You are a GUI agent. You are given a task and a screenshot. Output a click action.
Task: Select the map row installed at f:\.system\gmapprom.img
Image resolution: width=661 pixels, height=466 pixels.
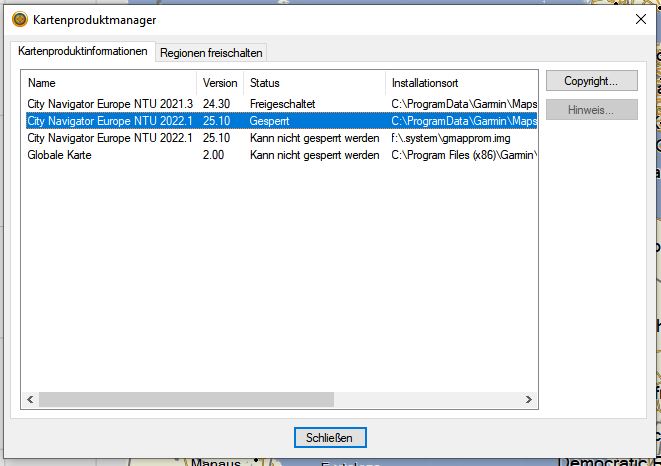(110, 138)
